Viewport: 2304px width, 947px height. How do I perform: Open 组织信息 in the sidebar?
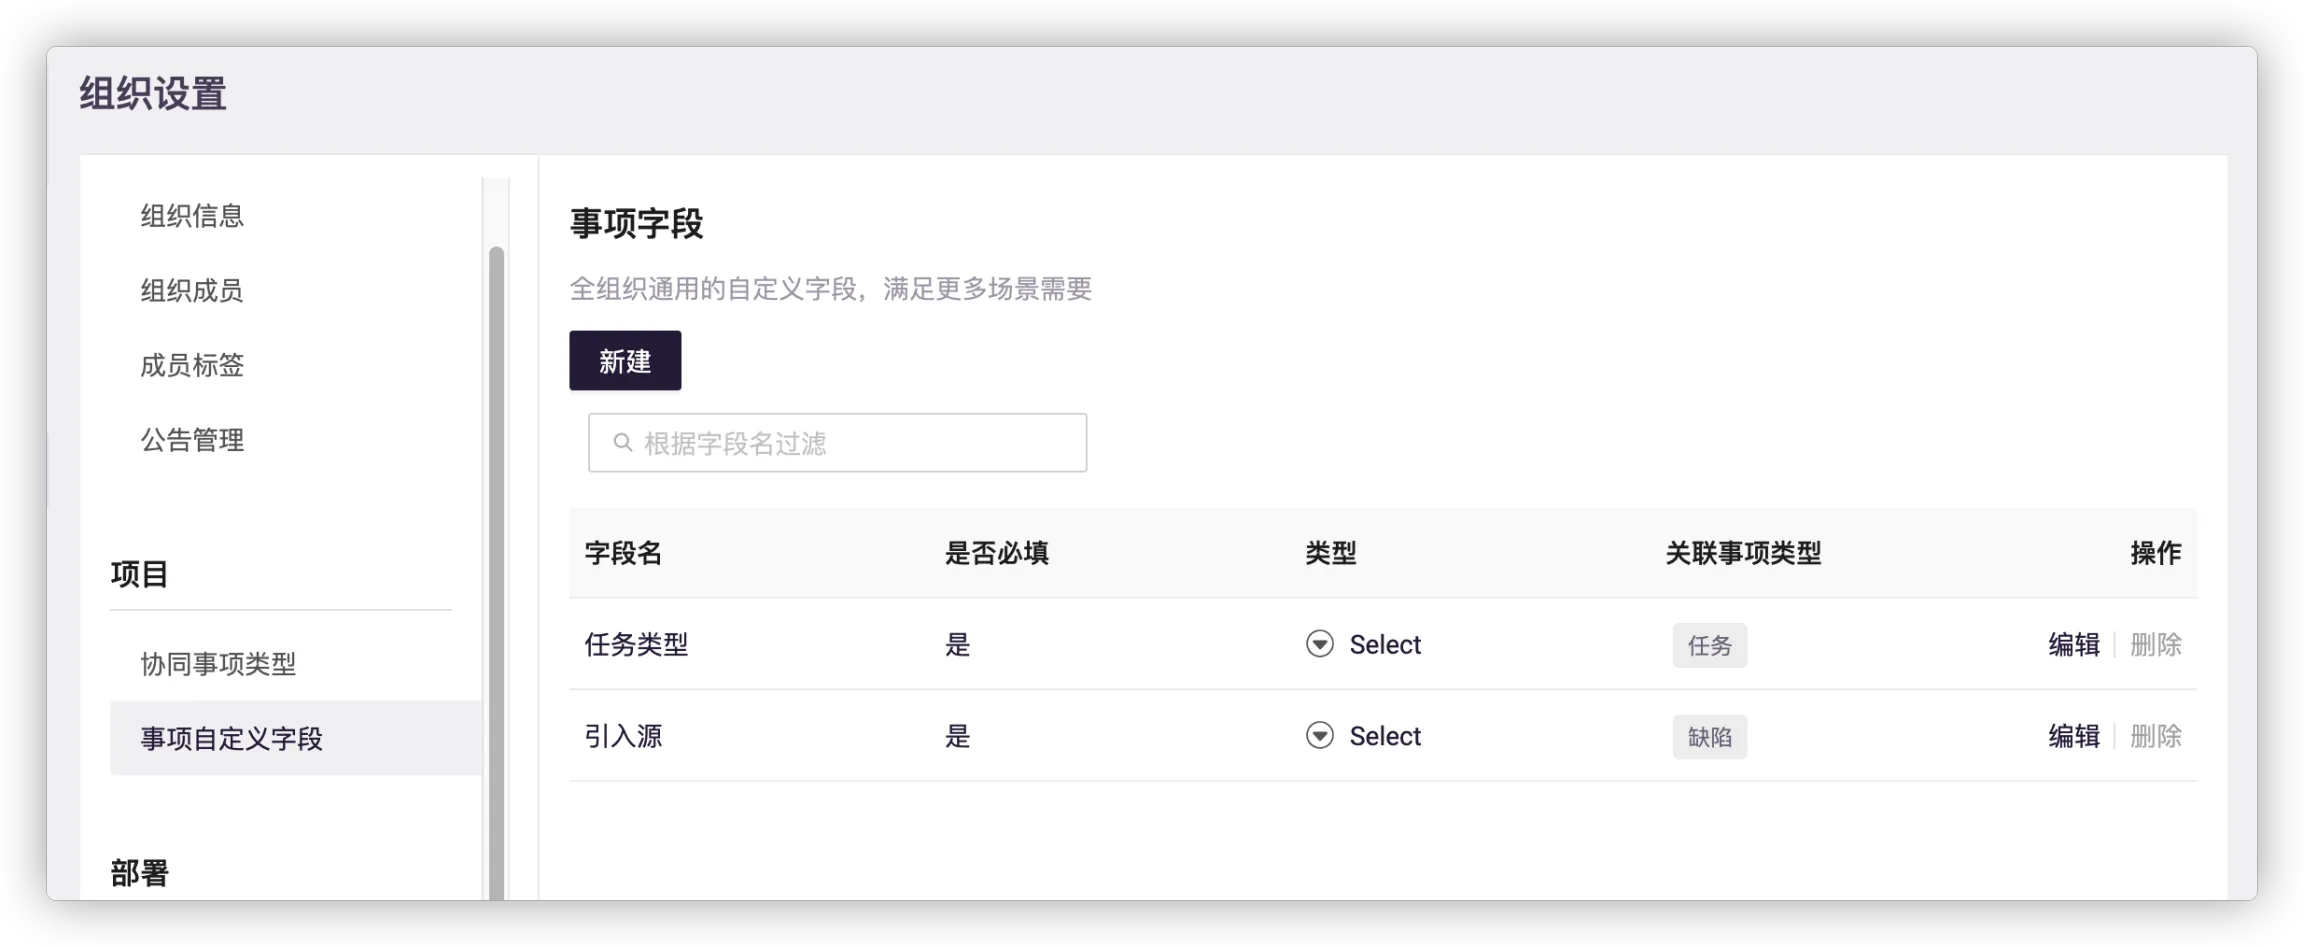tap(192, 216)
